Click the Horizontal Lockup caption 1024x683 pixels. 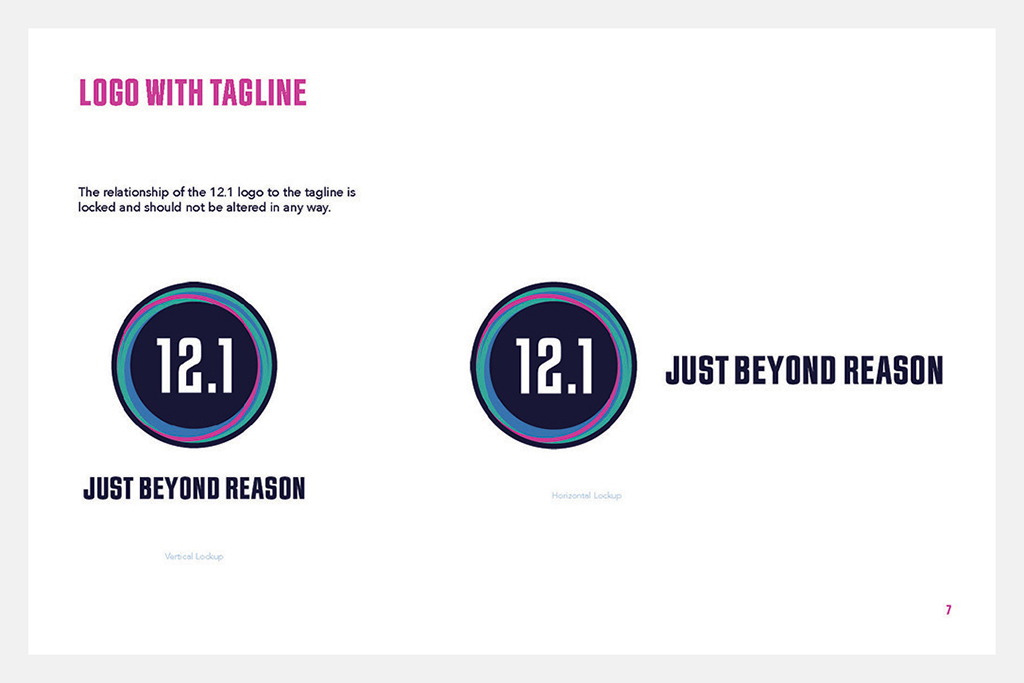pyautogui.click(x=586, y=494)
